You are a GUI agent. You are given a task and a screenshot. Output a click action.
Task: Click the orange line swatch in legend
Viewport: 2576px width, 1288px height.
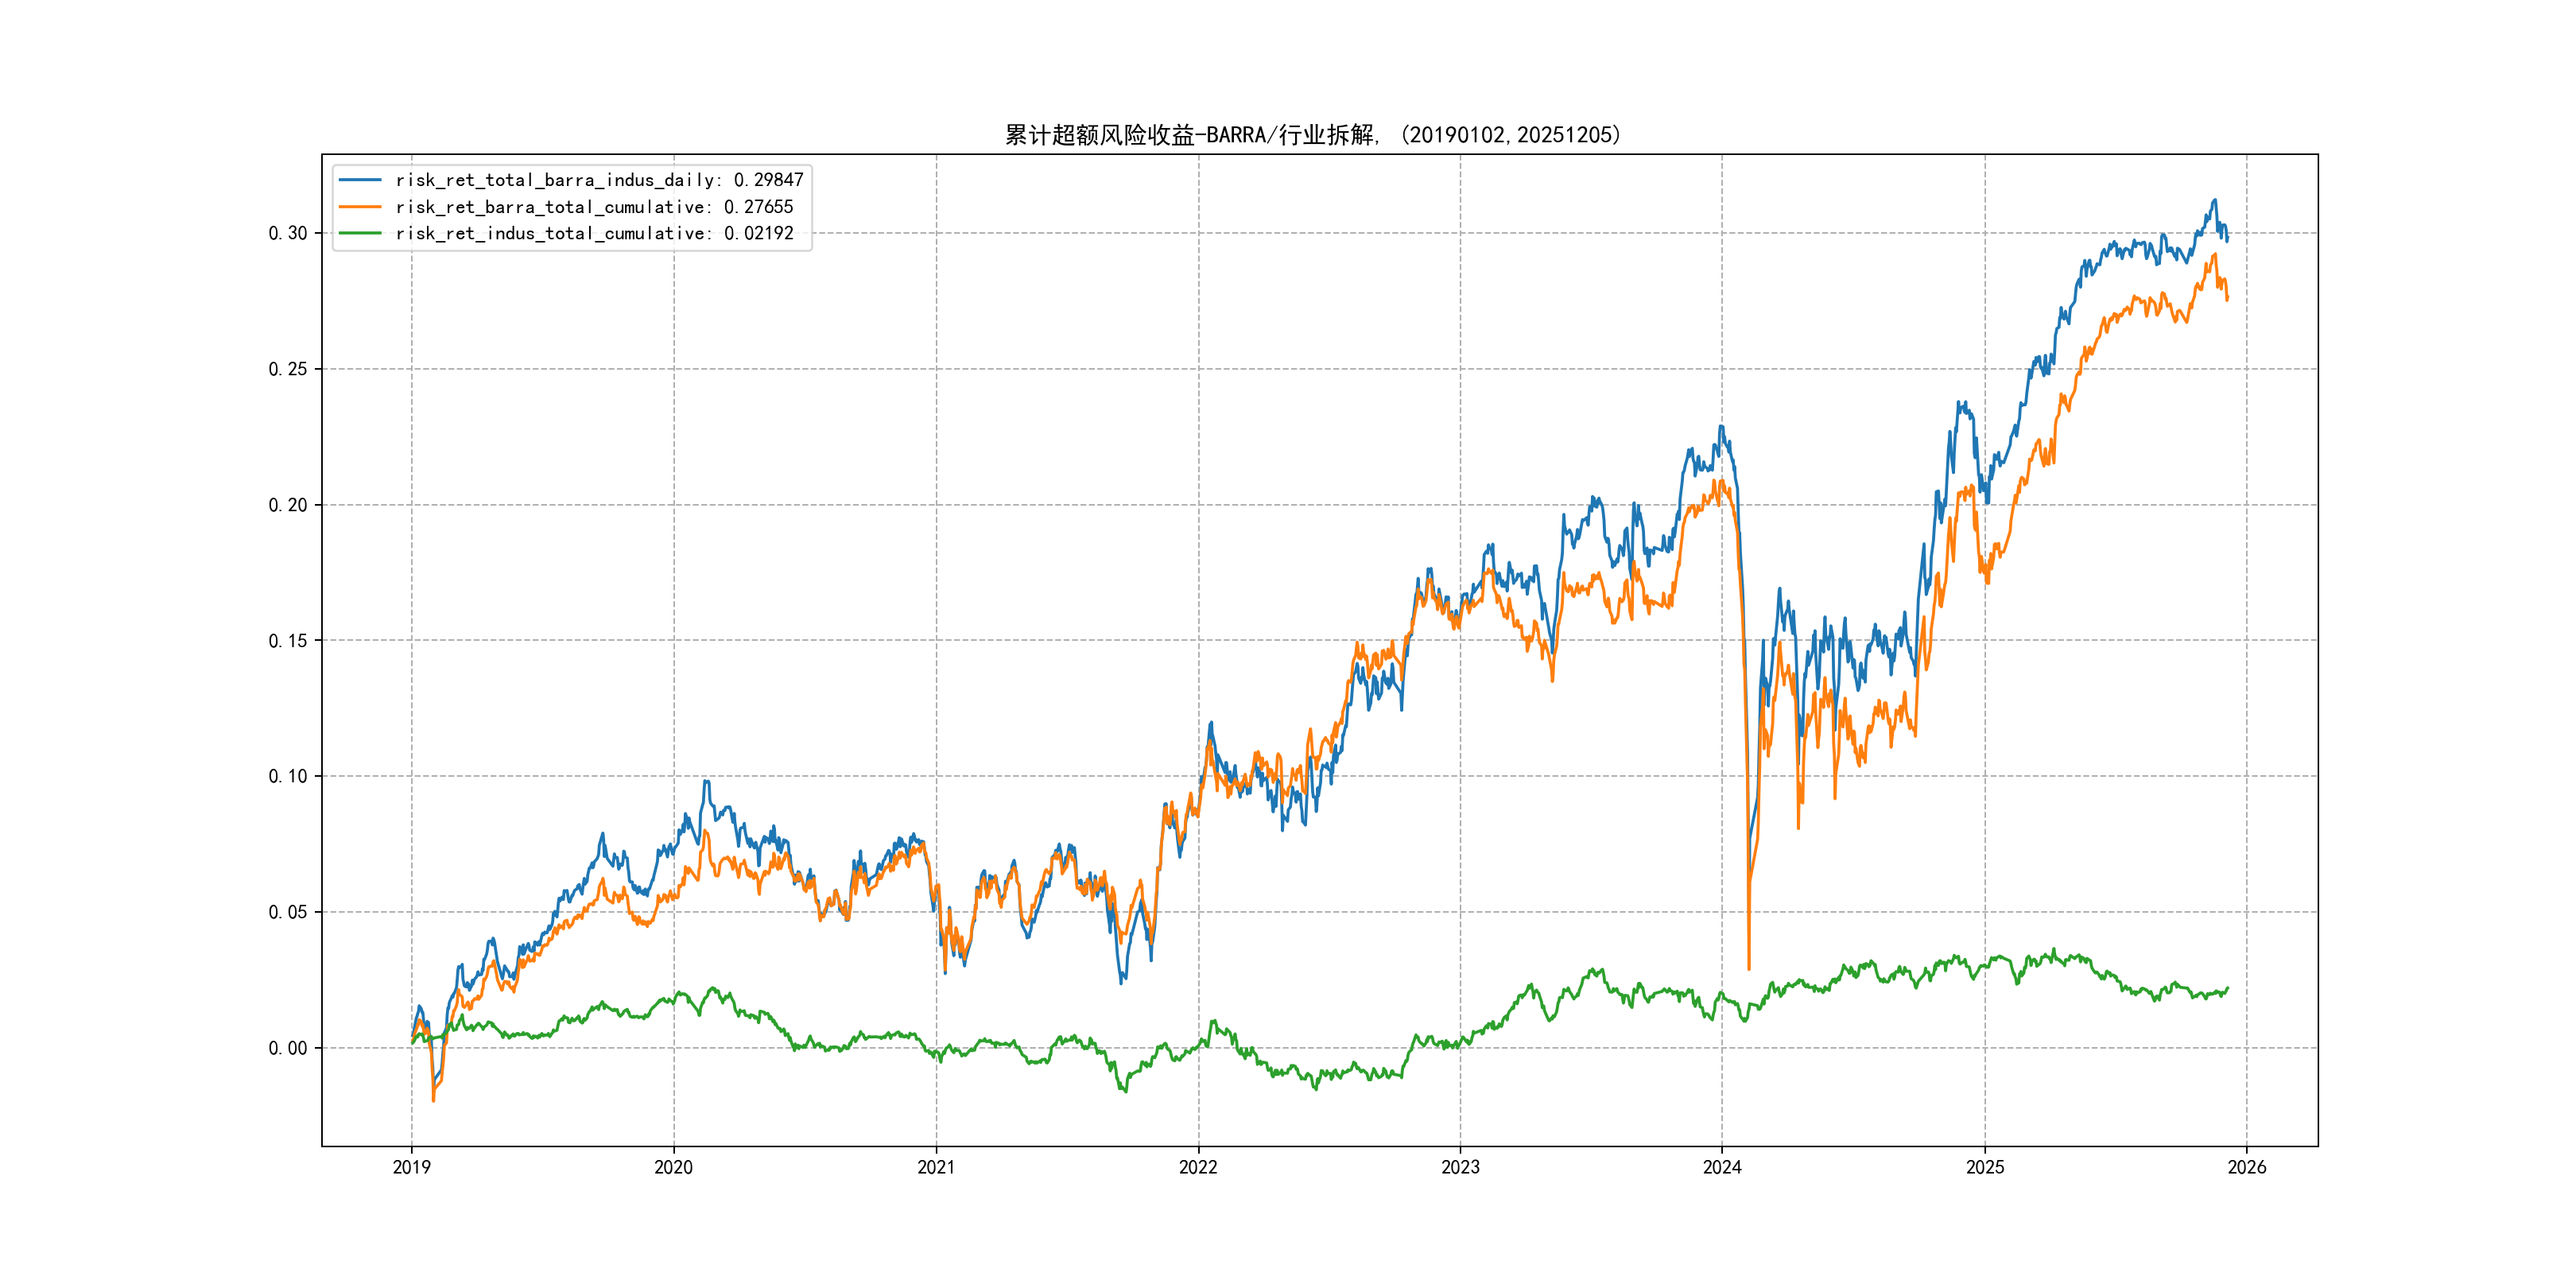pos(360,207)
